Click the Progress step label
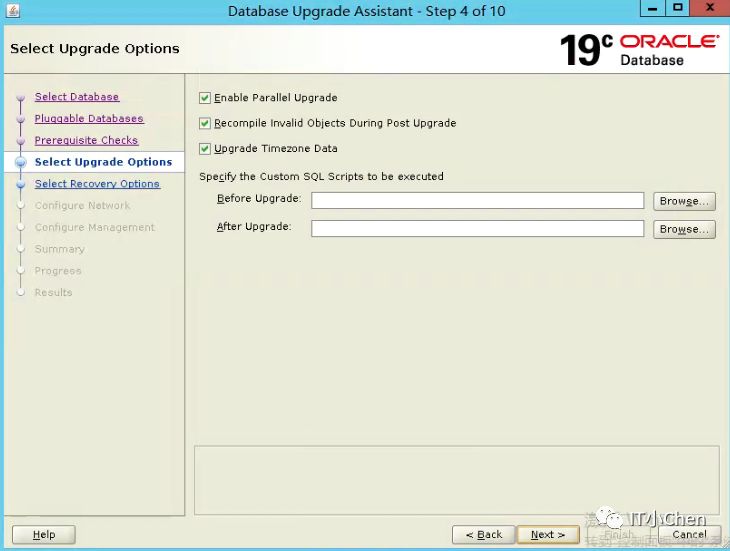 pyautogui.click(x=58, y=271)
